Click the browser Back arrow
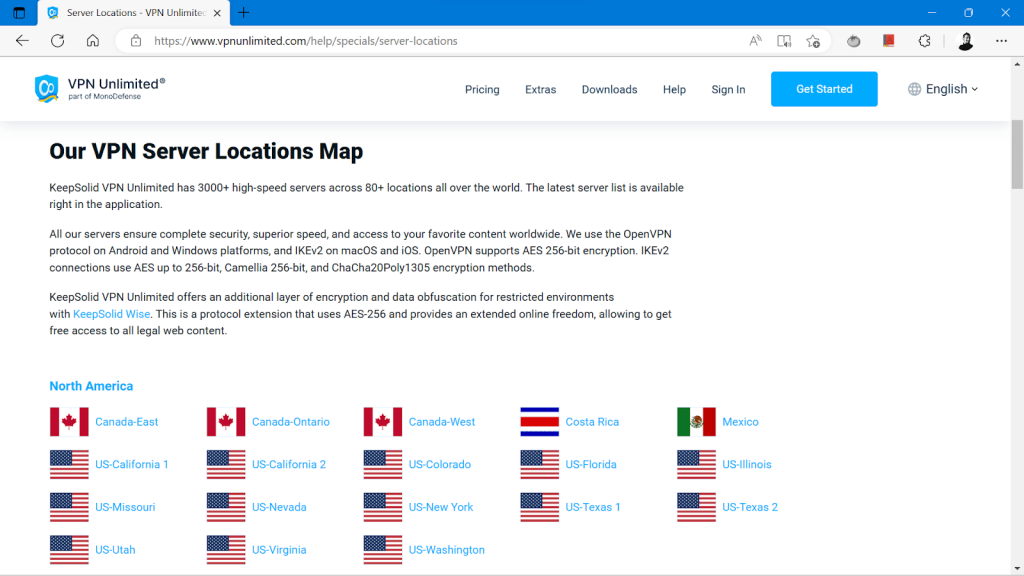1024x576 pixels. (22, 40)
